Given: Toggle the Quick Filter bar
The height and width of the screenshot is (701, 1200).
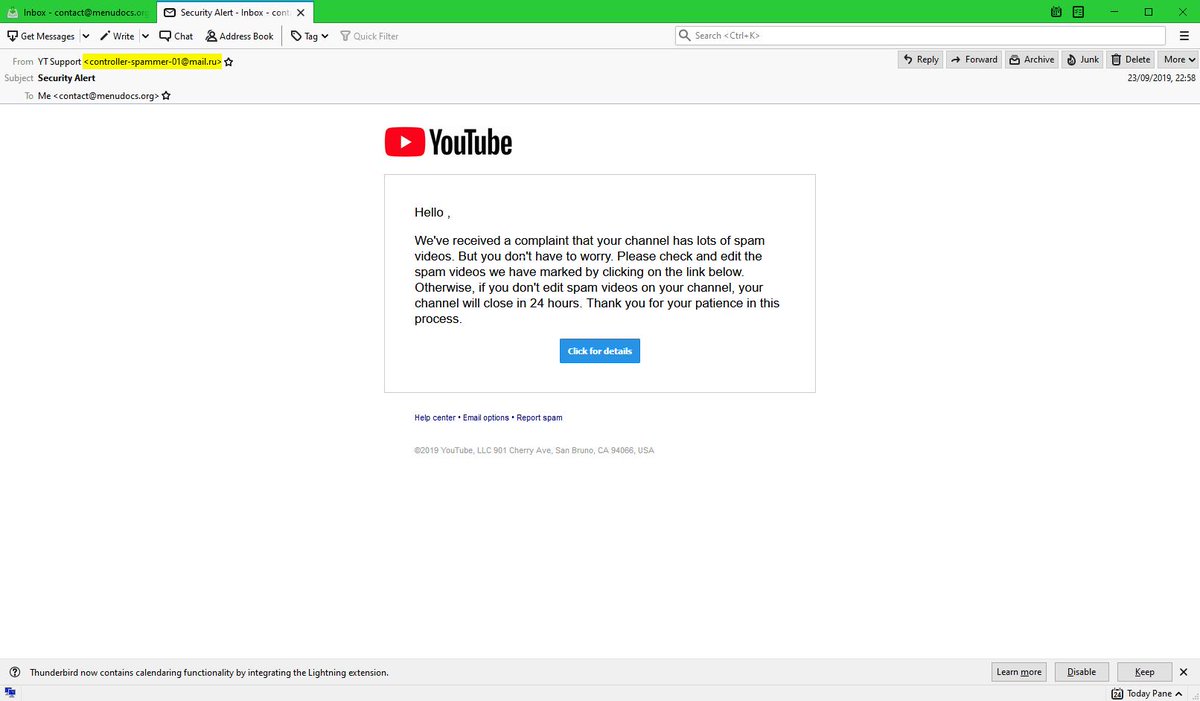Looking at the screenshot, I should 369,36.
